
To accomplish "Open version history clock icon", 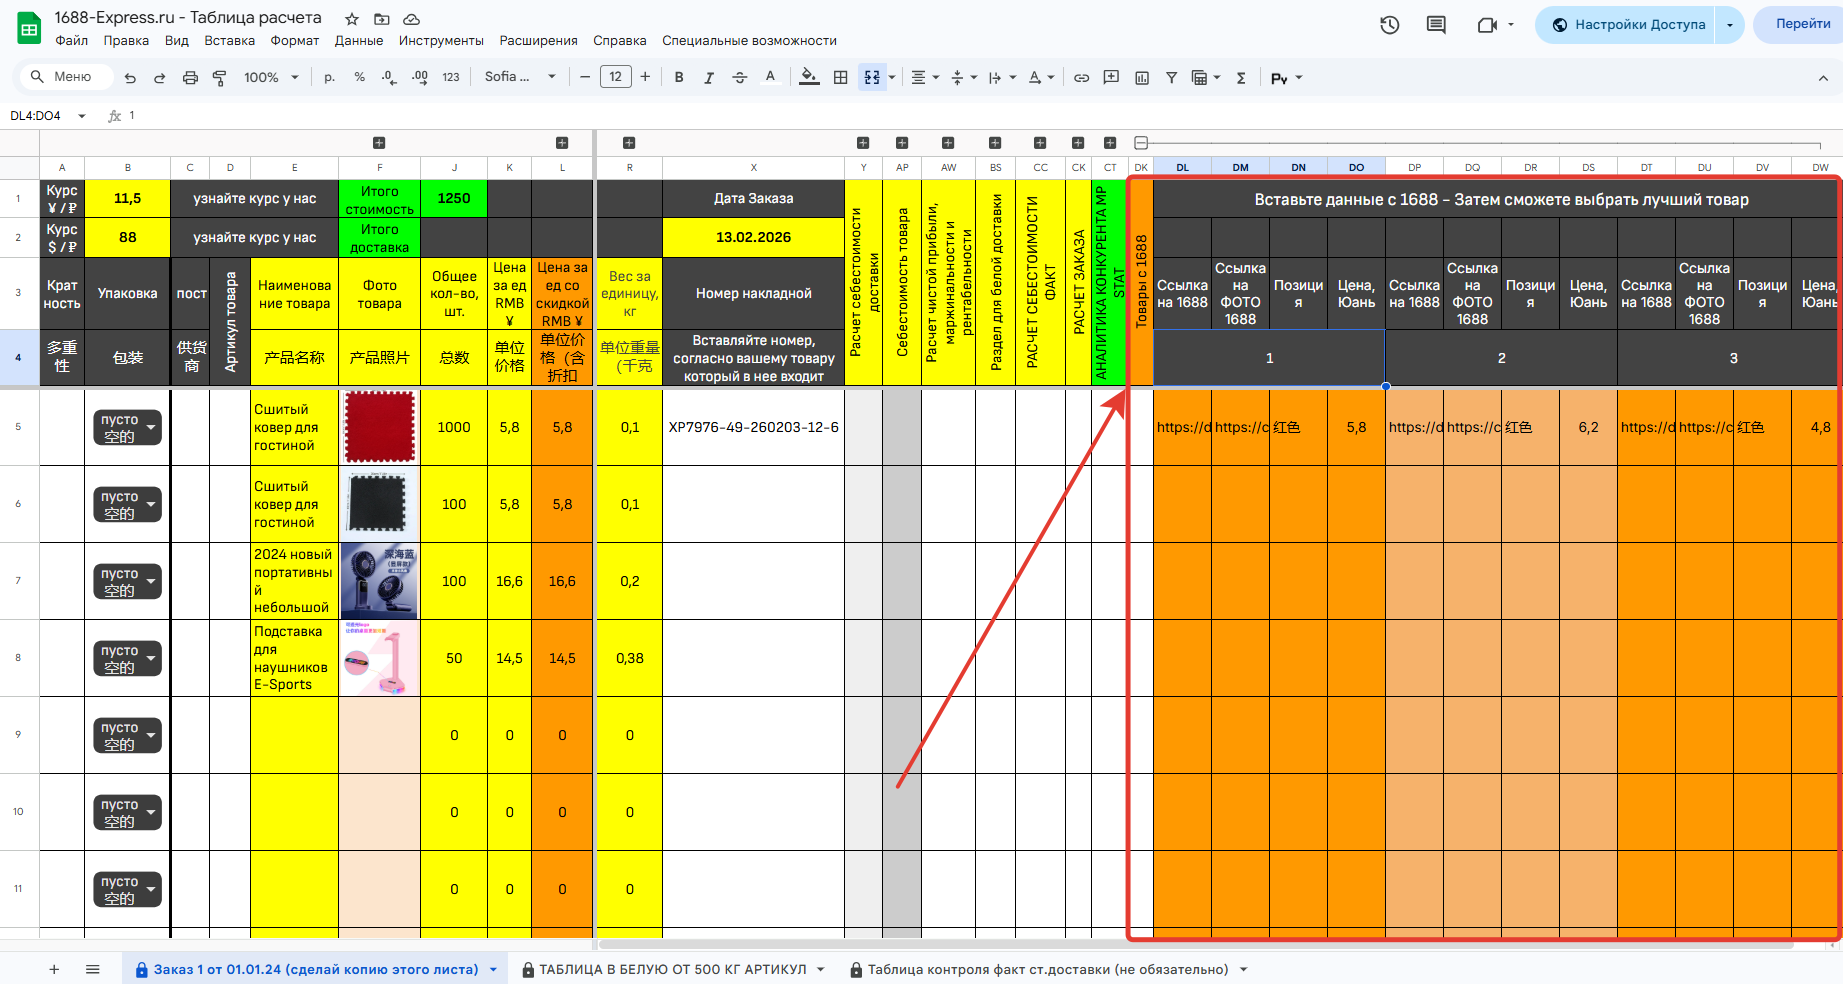I will coord(1389,25).
